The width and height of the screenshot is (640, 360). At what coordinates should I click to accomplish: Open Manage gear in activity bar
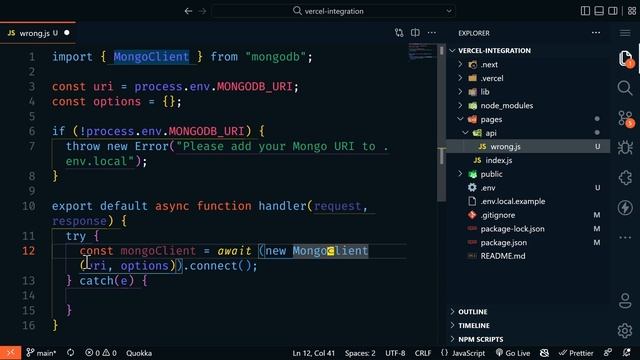[625, 330]
